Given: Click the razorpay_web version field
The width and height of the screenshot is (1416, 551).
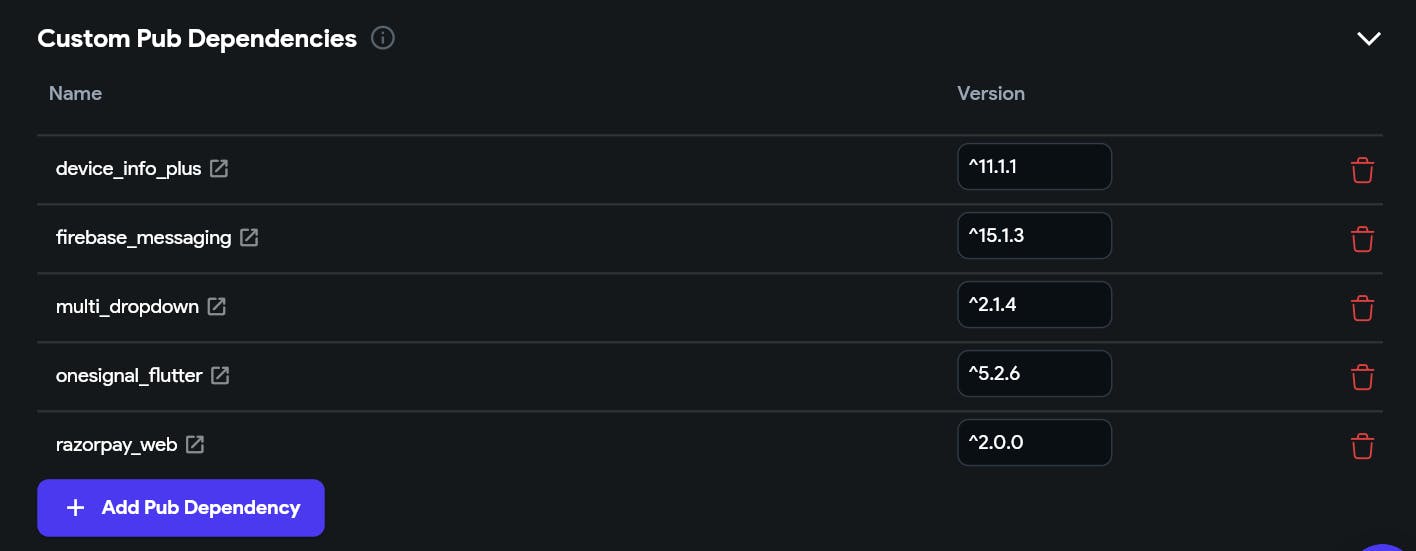Looking at the screenshot, I should click(x=1034, y=443).
